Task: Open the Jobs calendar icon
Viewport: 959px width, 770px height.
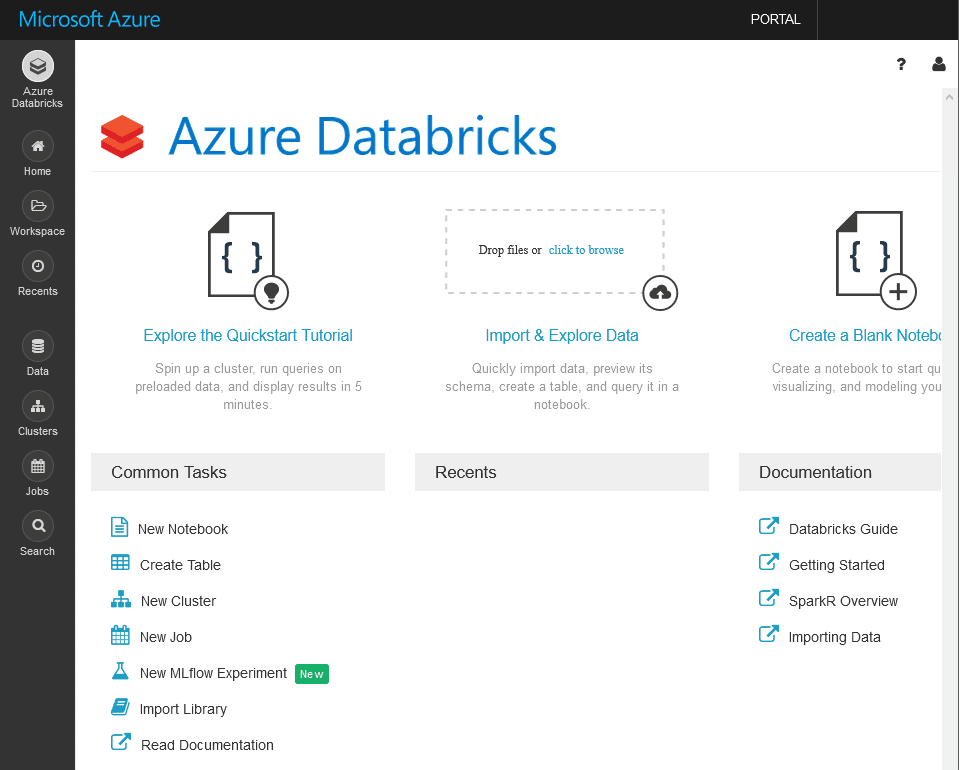Action: click(38, 466)
